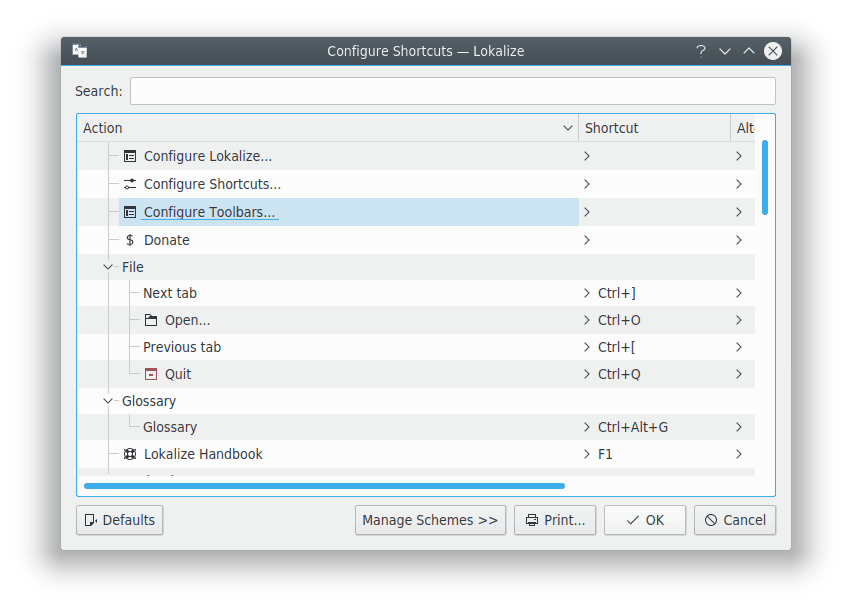
Task: Confirm changes with the OK button
Action: tap(644, 520)
